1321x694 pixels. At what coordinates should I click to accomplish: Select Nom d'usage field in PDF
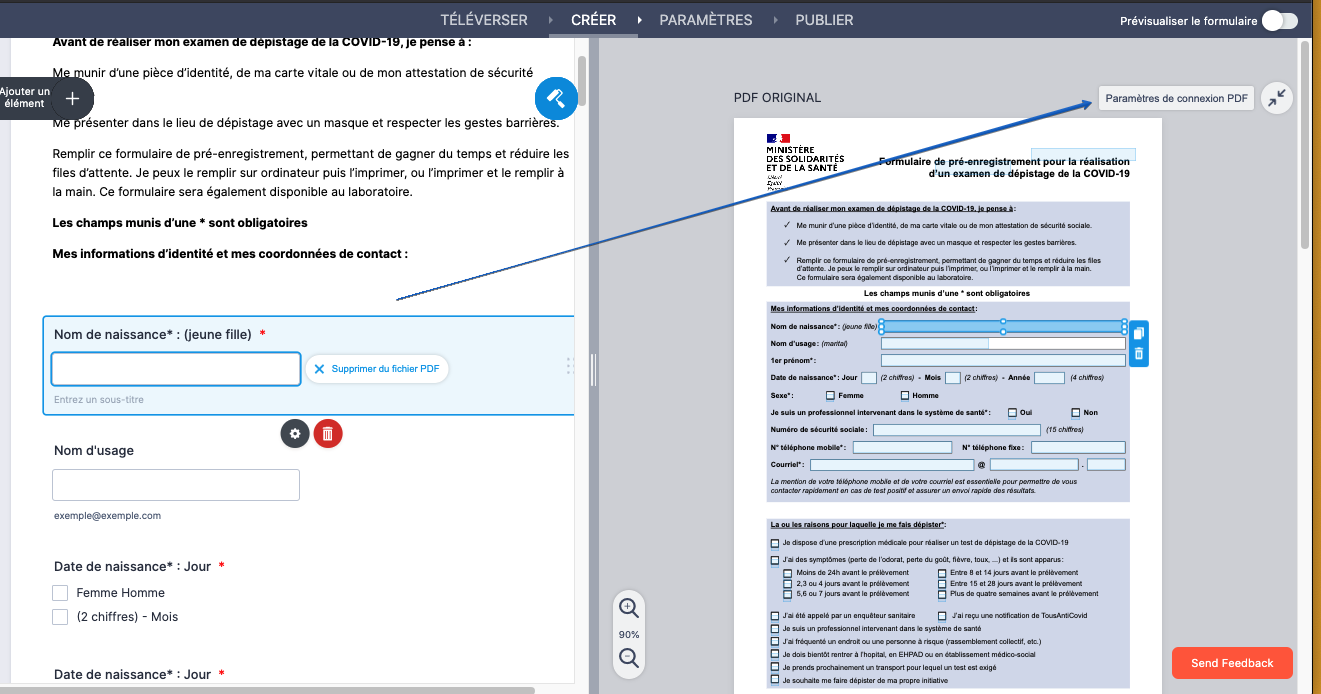click(1003, 343)
